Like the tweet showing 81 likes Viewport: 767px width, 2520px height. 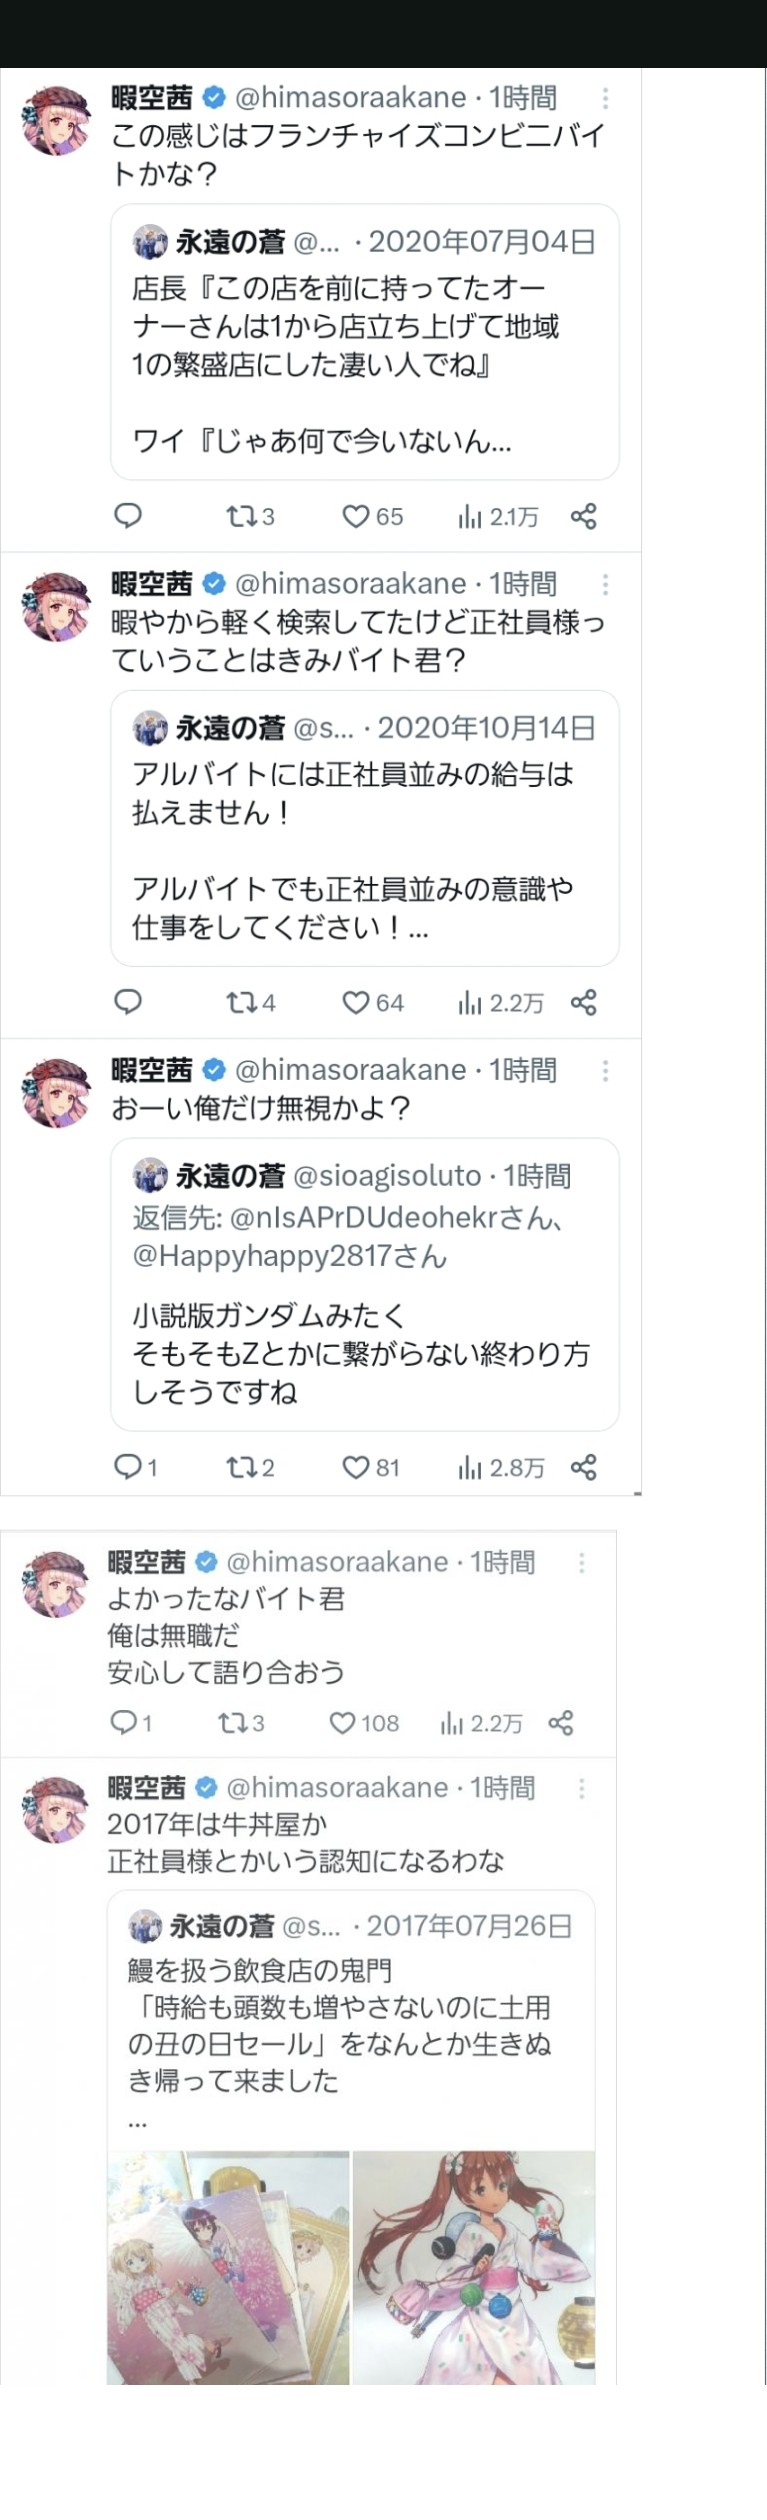(356, 1467)
